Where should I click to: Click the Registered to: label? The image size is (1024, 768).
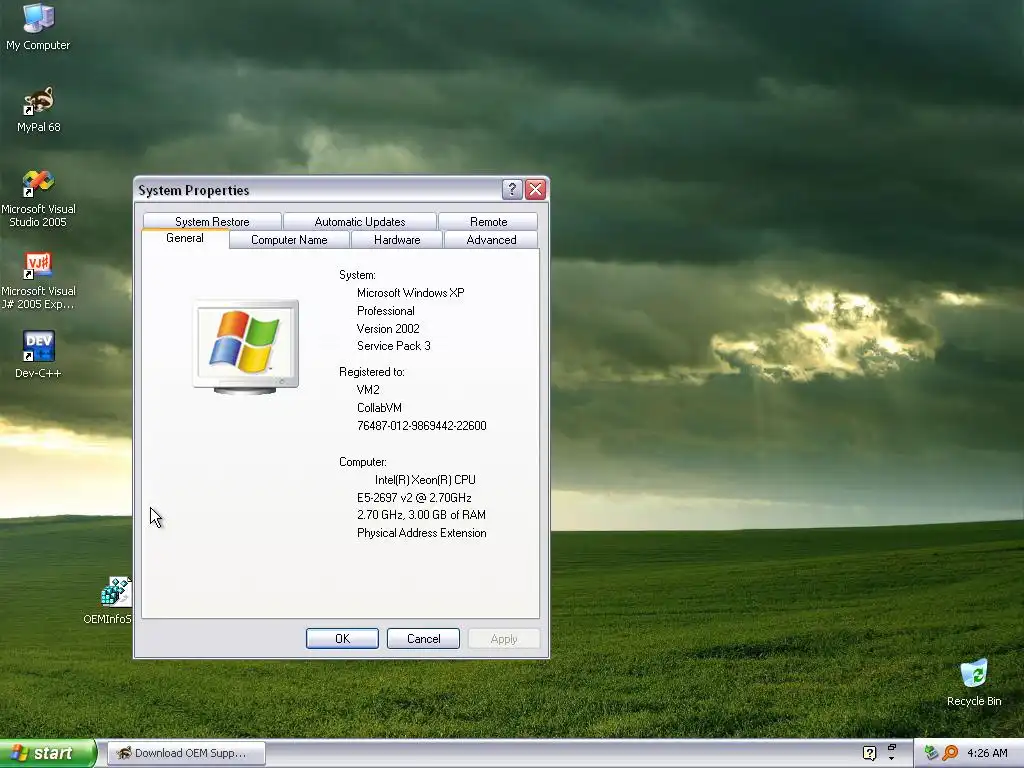click(372, 372)
